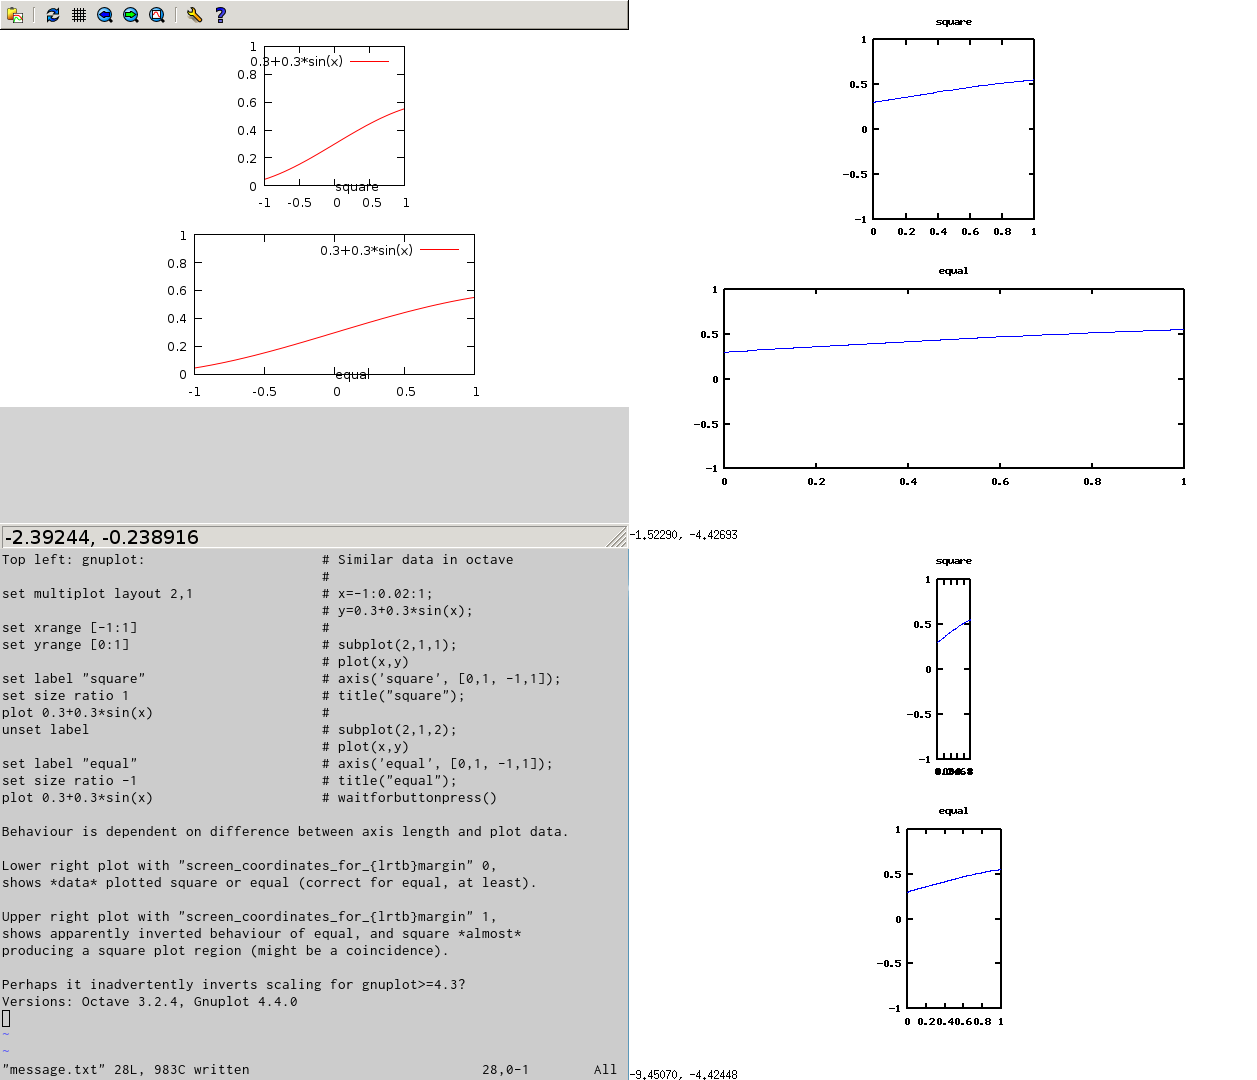Click the line "set size ratio -1"
Viewport: 1257px width, 1080px height.
[x=70, y=781]
